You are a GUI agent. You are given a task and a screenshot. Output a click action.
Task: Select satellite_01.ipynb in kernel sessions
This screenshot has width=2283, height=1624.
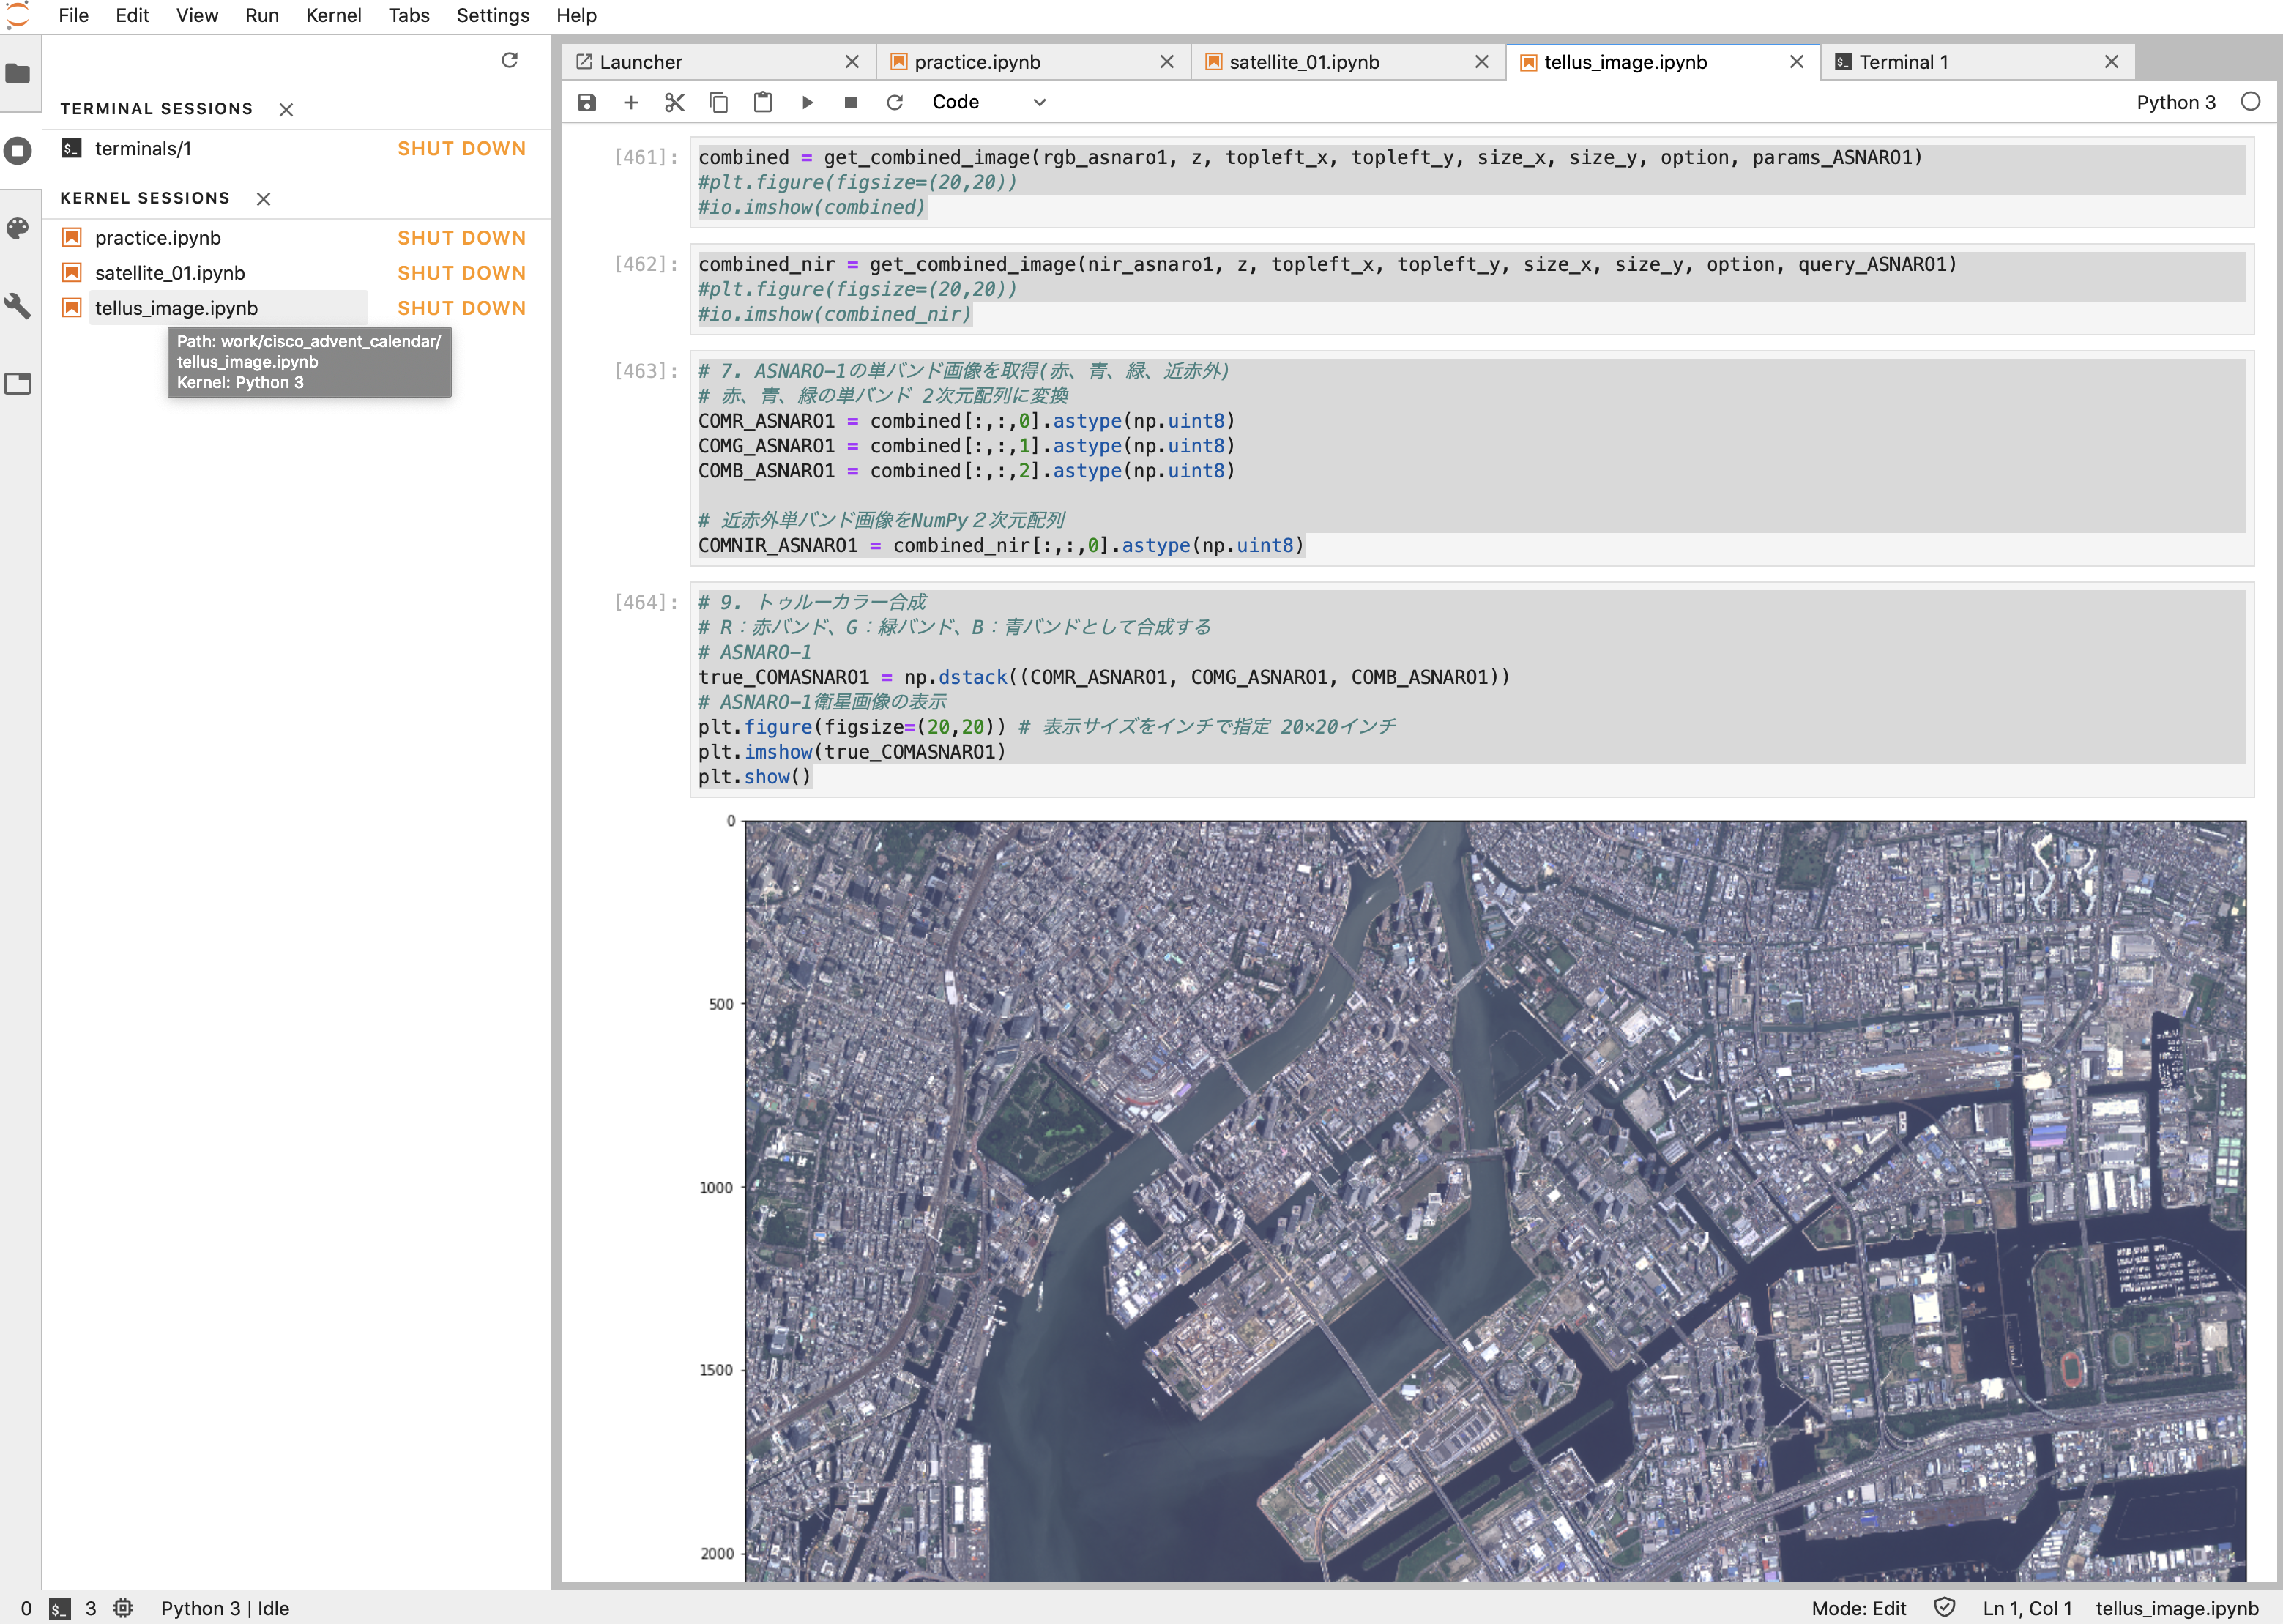170,272
